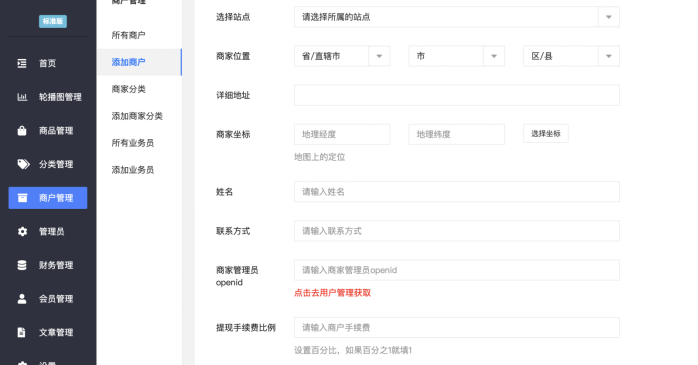Click the 提现手续费比例 field label
This screenshot has width=698, height=365.
pos(246,328)
